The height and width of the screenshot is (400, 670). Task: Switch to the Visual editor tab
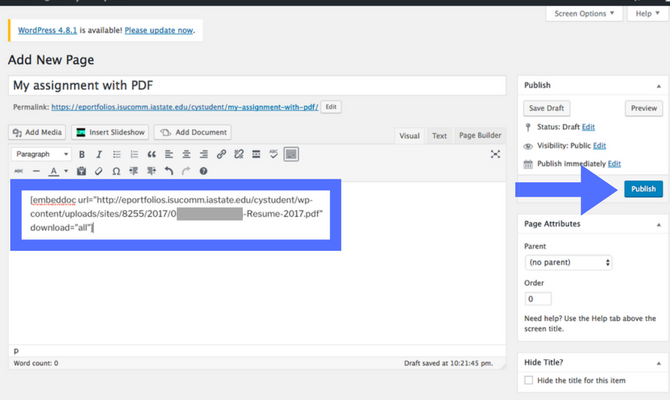tap(409, 136)
